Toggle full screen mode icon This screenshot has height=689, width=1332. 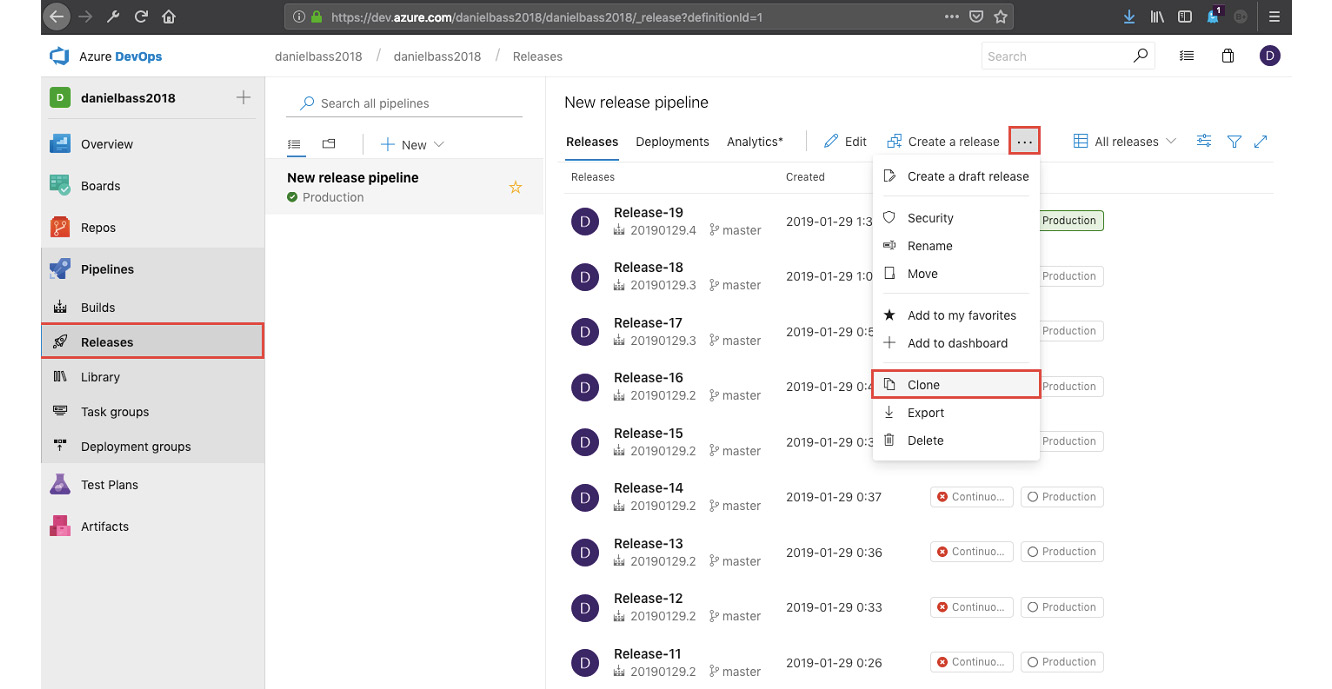[1261, 142]
